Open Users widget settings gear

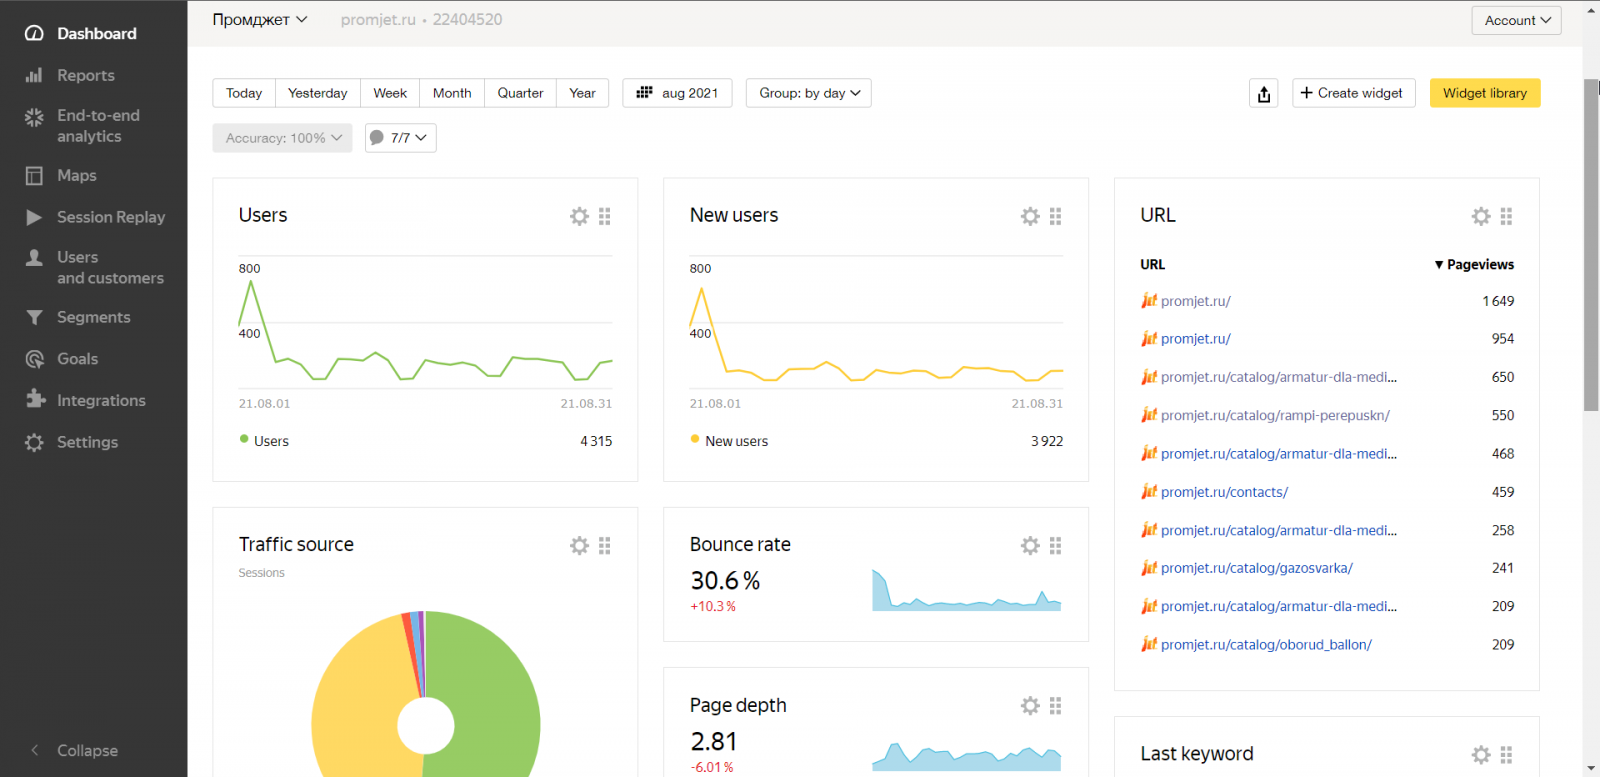point(579,216)
